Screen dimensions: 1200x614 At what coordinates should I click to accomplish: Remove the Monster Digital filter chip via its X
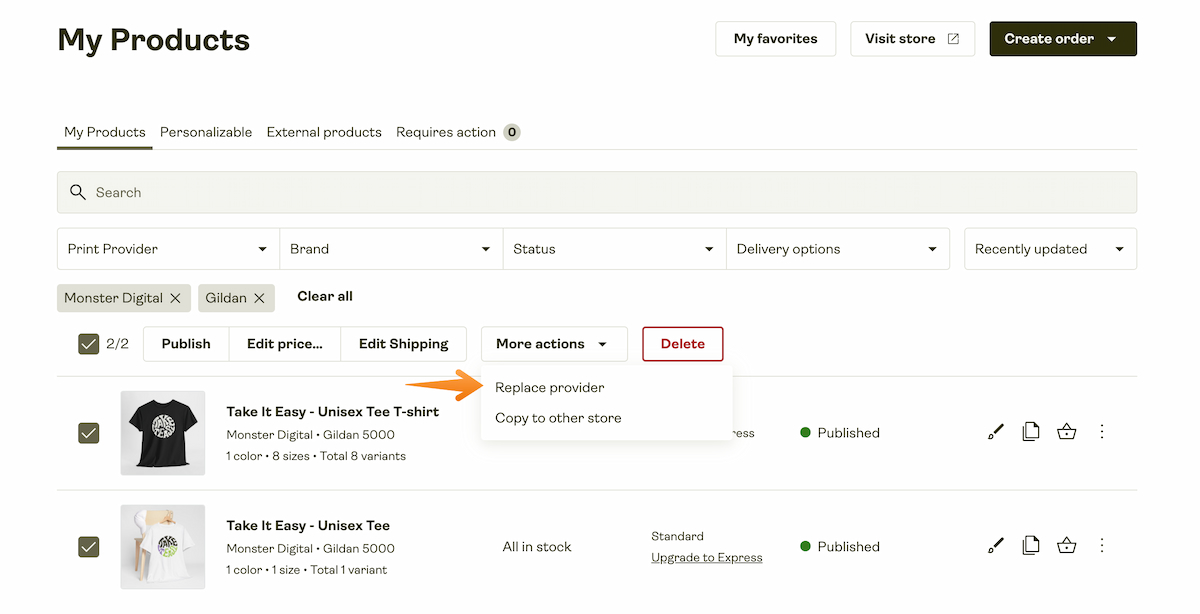click(x=177, y=297)
